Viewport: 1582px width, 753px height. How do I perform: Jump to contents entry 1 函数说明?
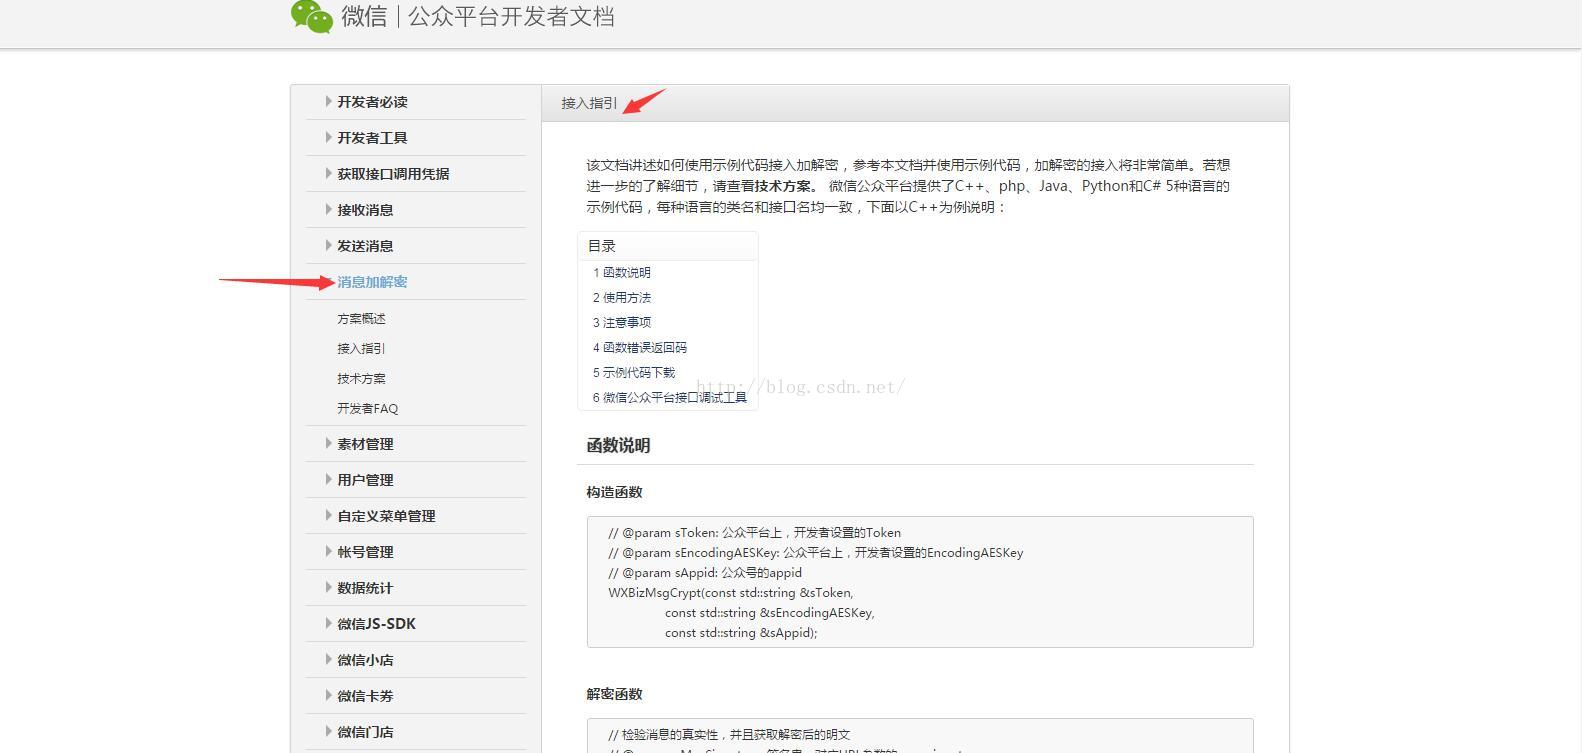tap(621, 273)
